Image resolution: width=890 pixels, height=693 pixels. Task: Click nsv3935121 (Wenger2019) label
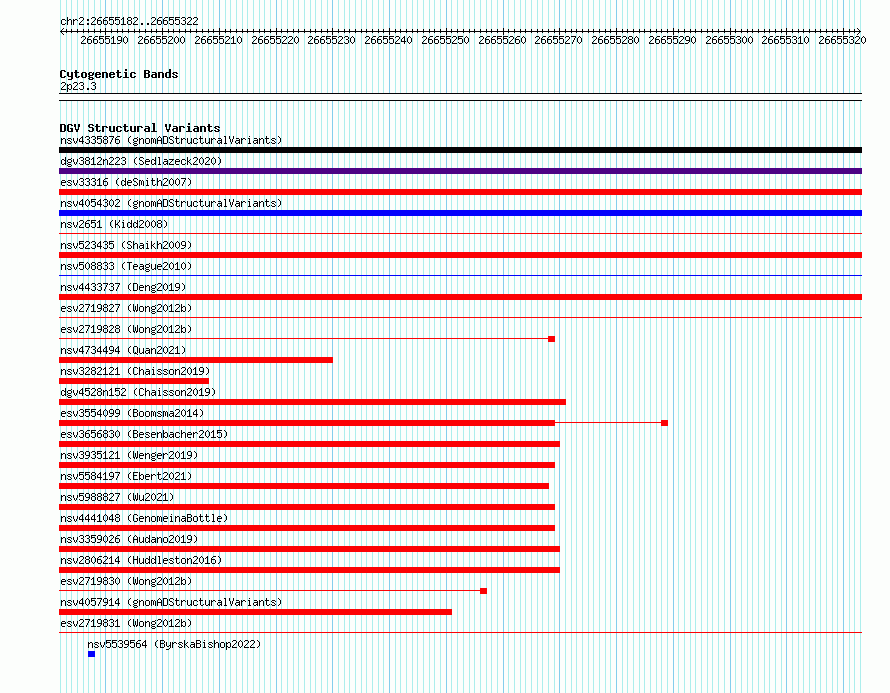tap(129, 455)
